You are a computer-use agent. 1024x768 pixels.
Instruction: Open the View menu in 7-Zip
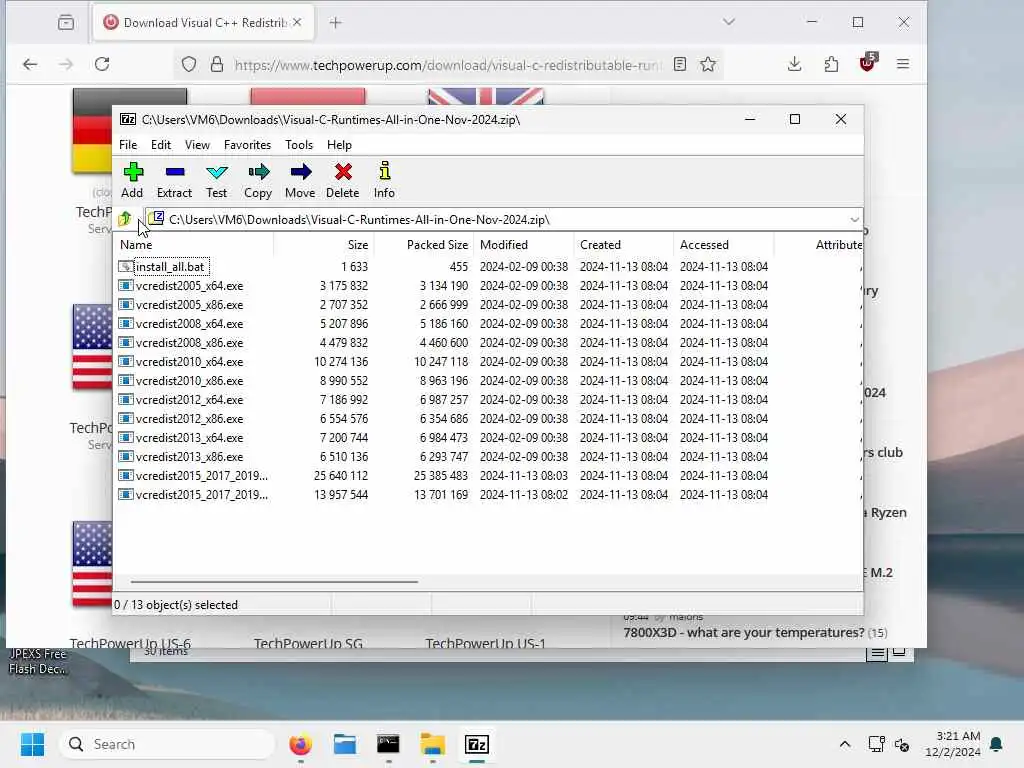[197, 145]
